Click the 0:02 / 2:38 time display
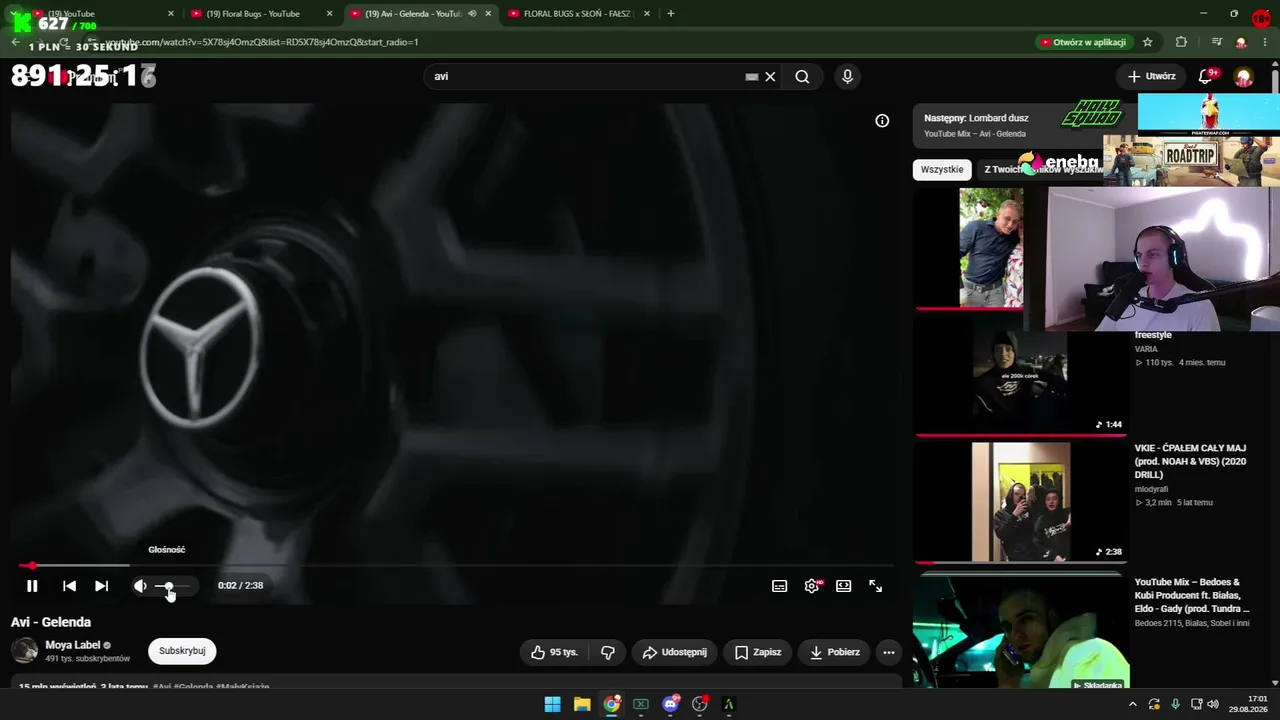The image size is (1280, 720). tap(240, 586)
